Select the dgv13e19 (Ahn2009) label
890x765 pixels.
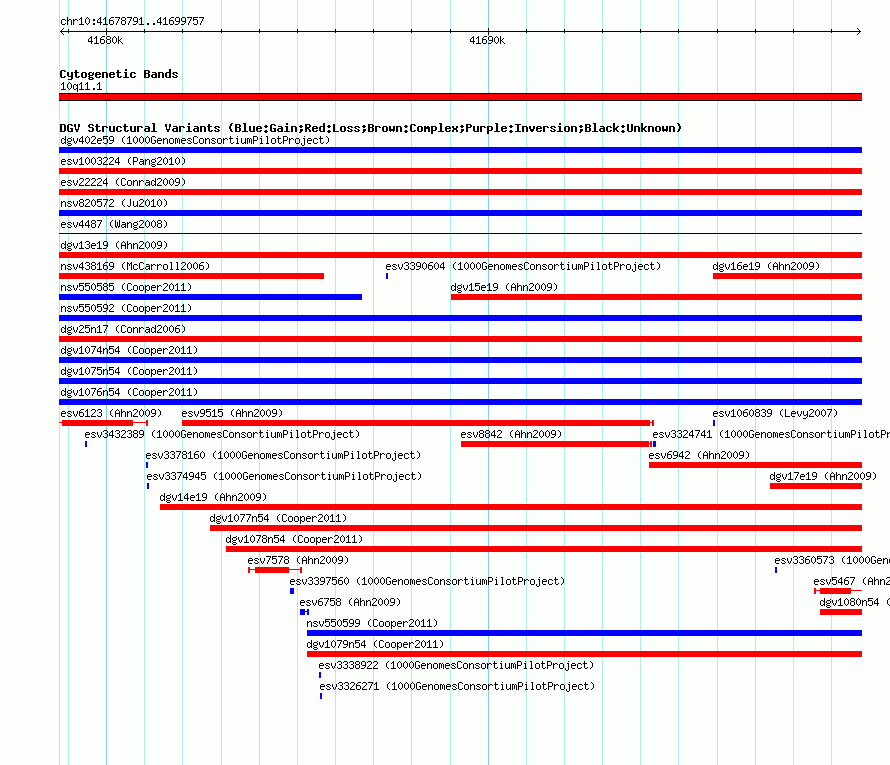(114, 245)
